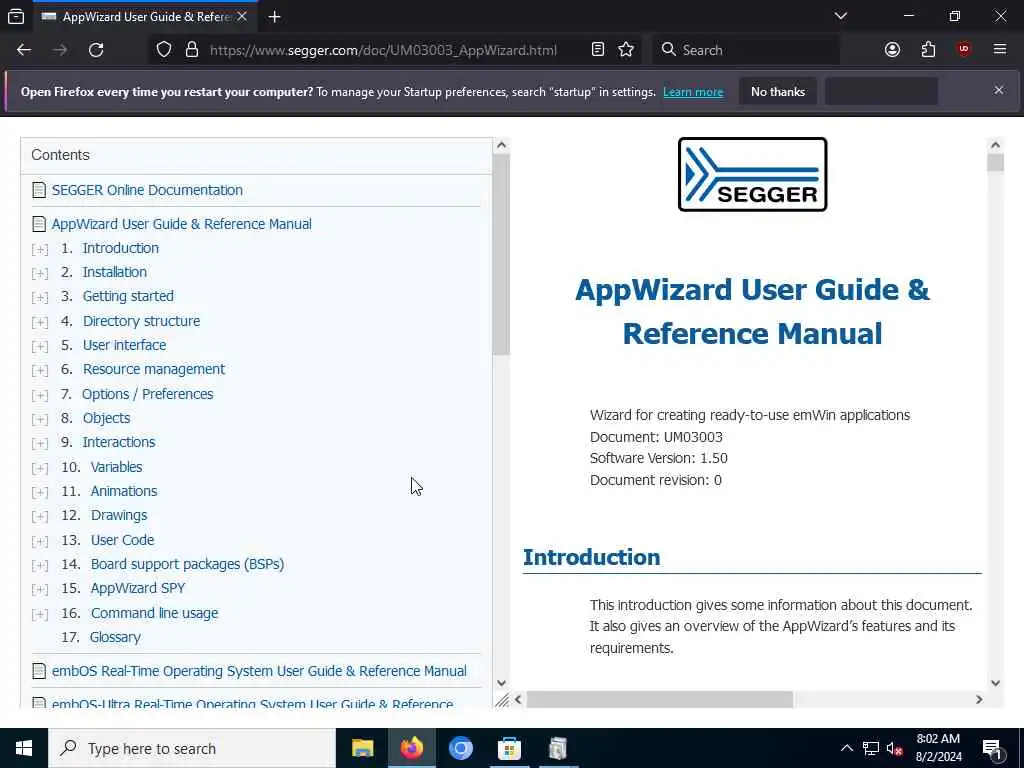Expand the 4. Directory structure section
1024x768 pixels.
pyautogui.click(x=40, y=322)
